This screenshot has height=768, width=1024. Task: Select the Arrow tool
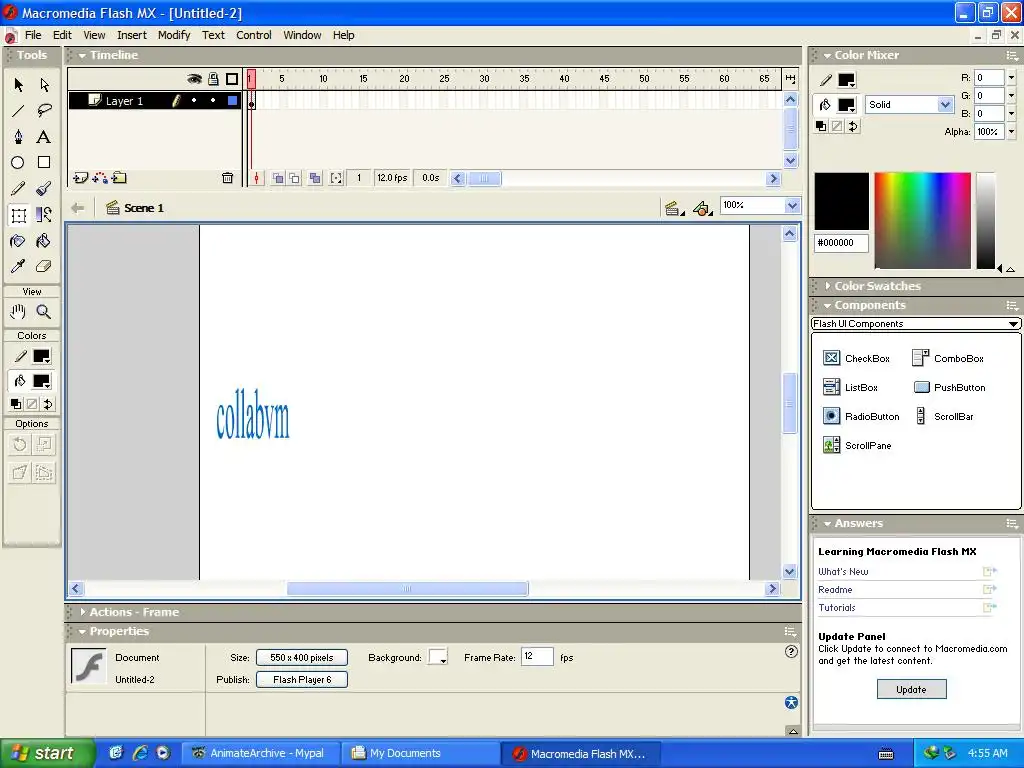click(x=18, y=85)
